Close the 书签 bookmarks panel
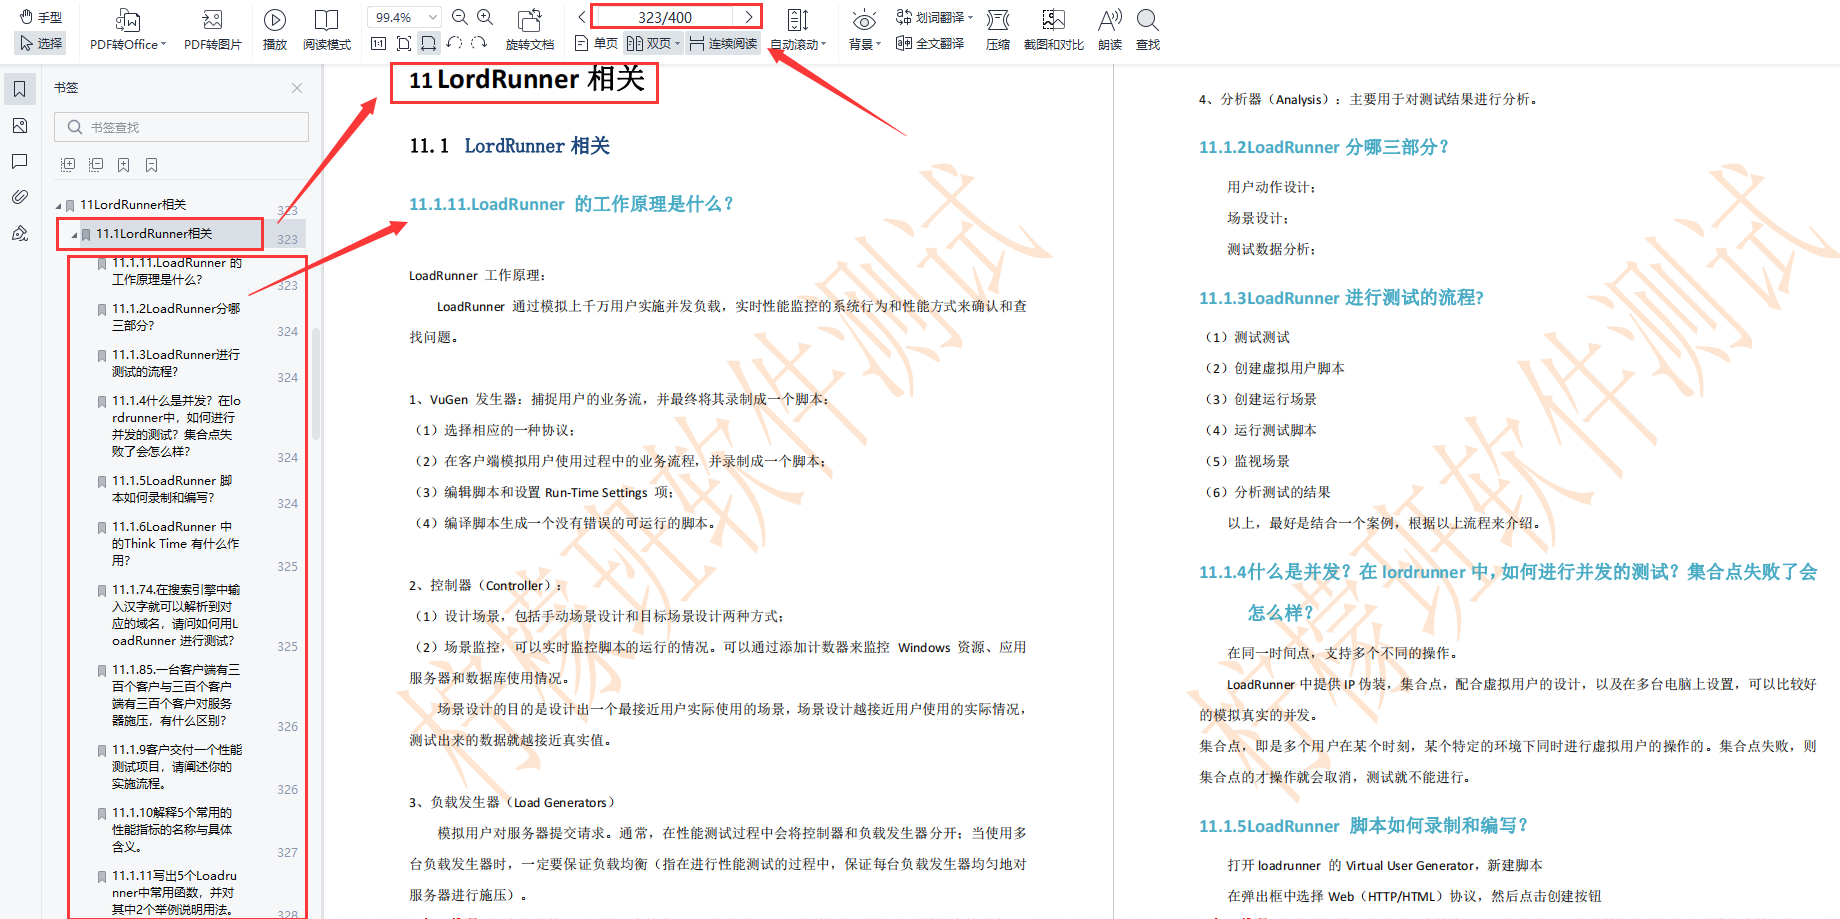 297,88
